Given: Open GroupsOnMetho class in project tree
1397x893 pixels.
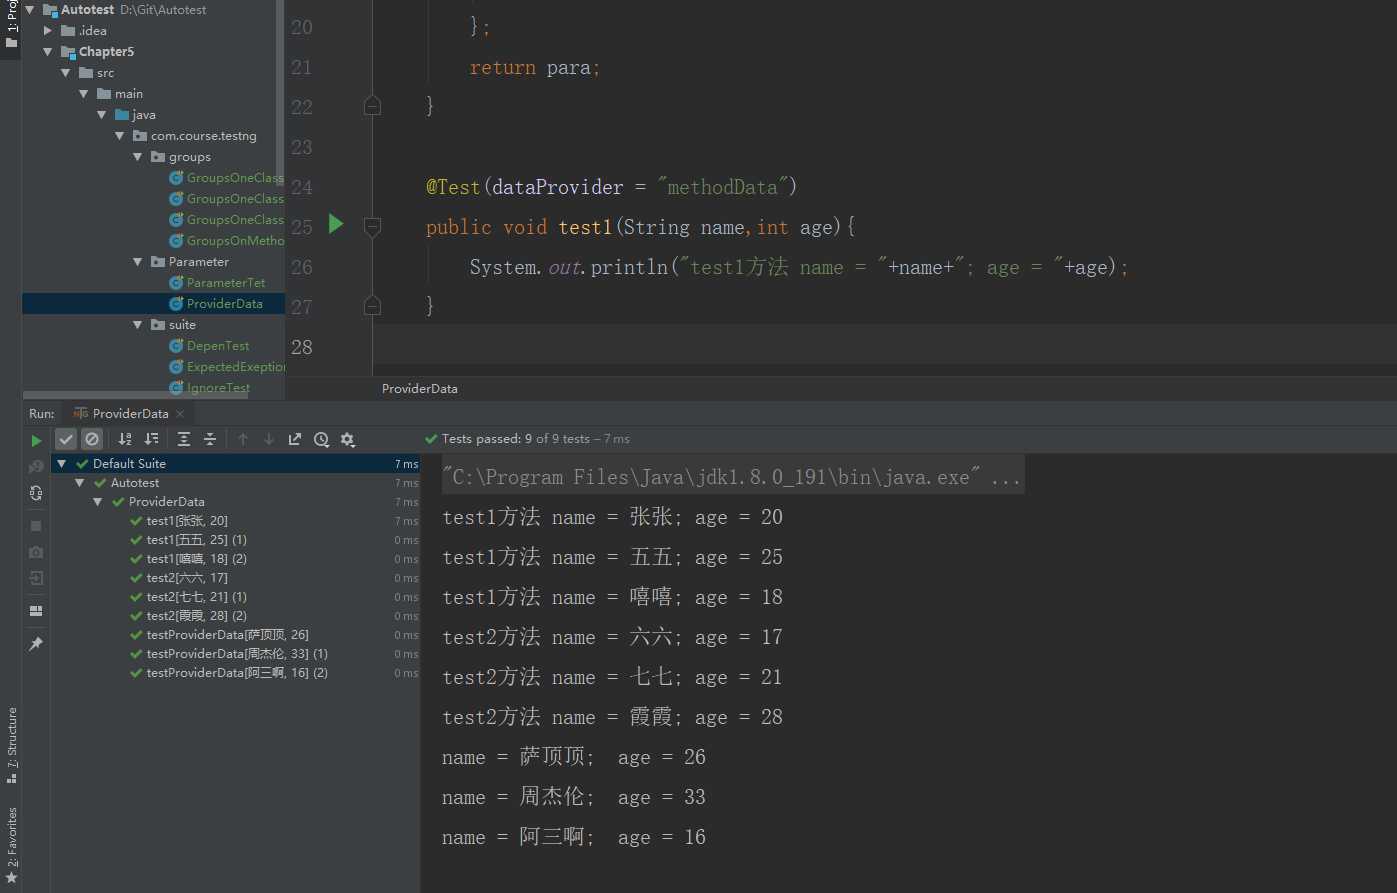Looking at the screenshot, I should tap(235, 241).
